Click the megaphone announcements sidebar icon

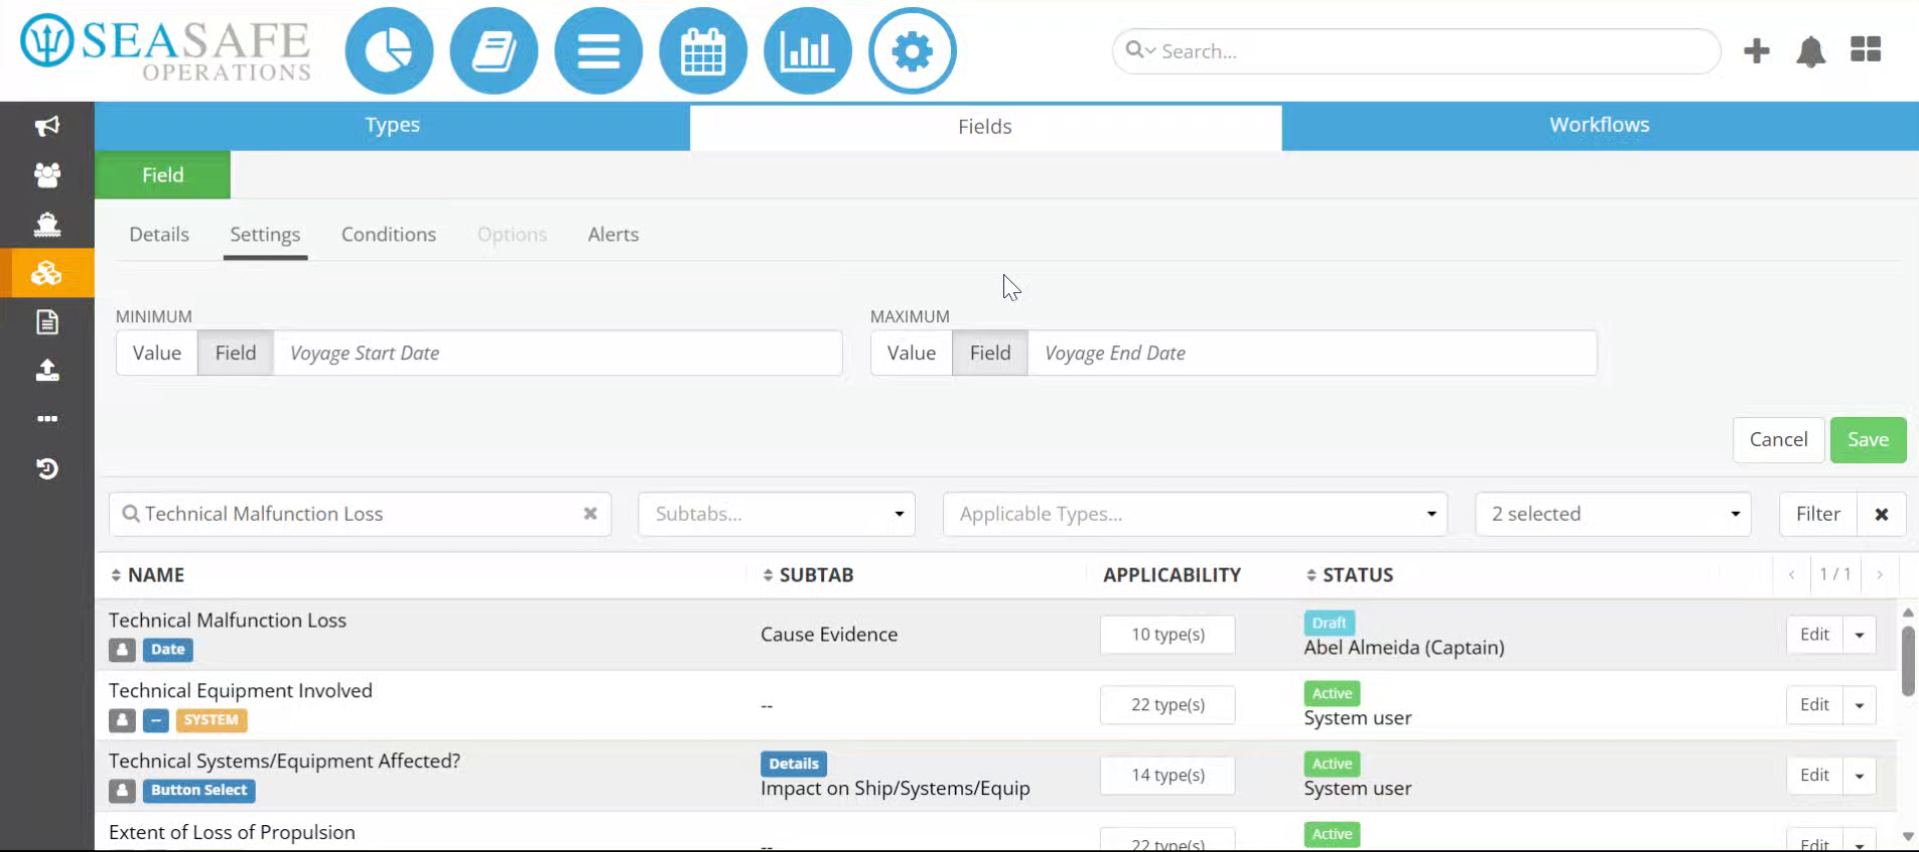click(x=47, y=126)
